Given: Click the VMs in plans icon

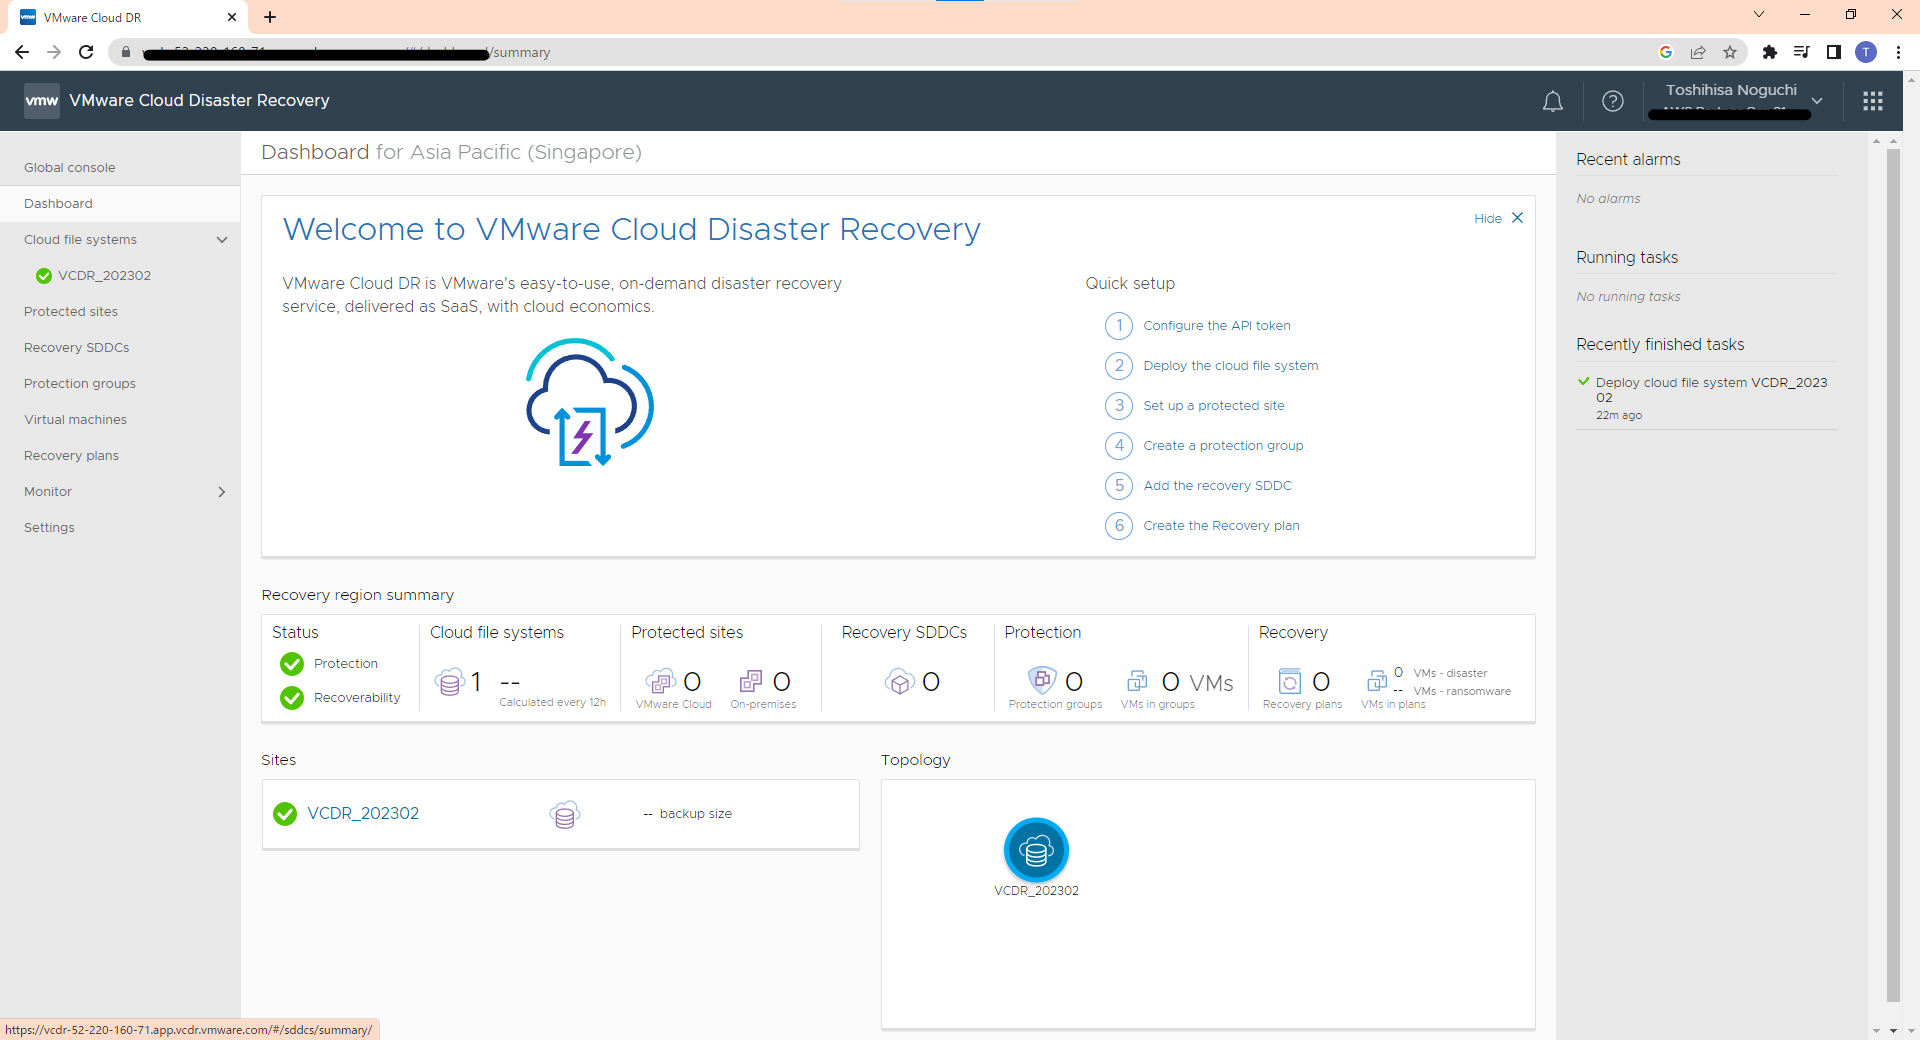Looking at the screenshot, I should coord(1377,681).
